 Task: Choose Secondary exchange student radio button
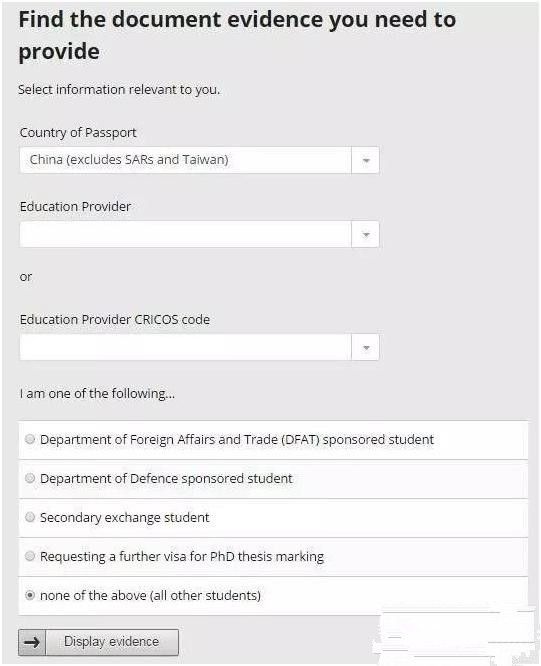click(30, 517)
